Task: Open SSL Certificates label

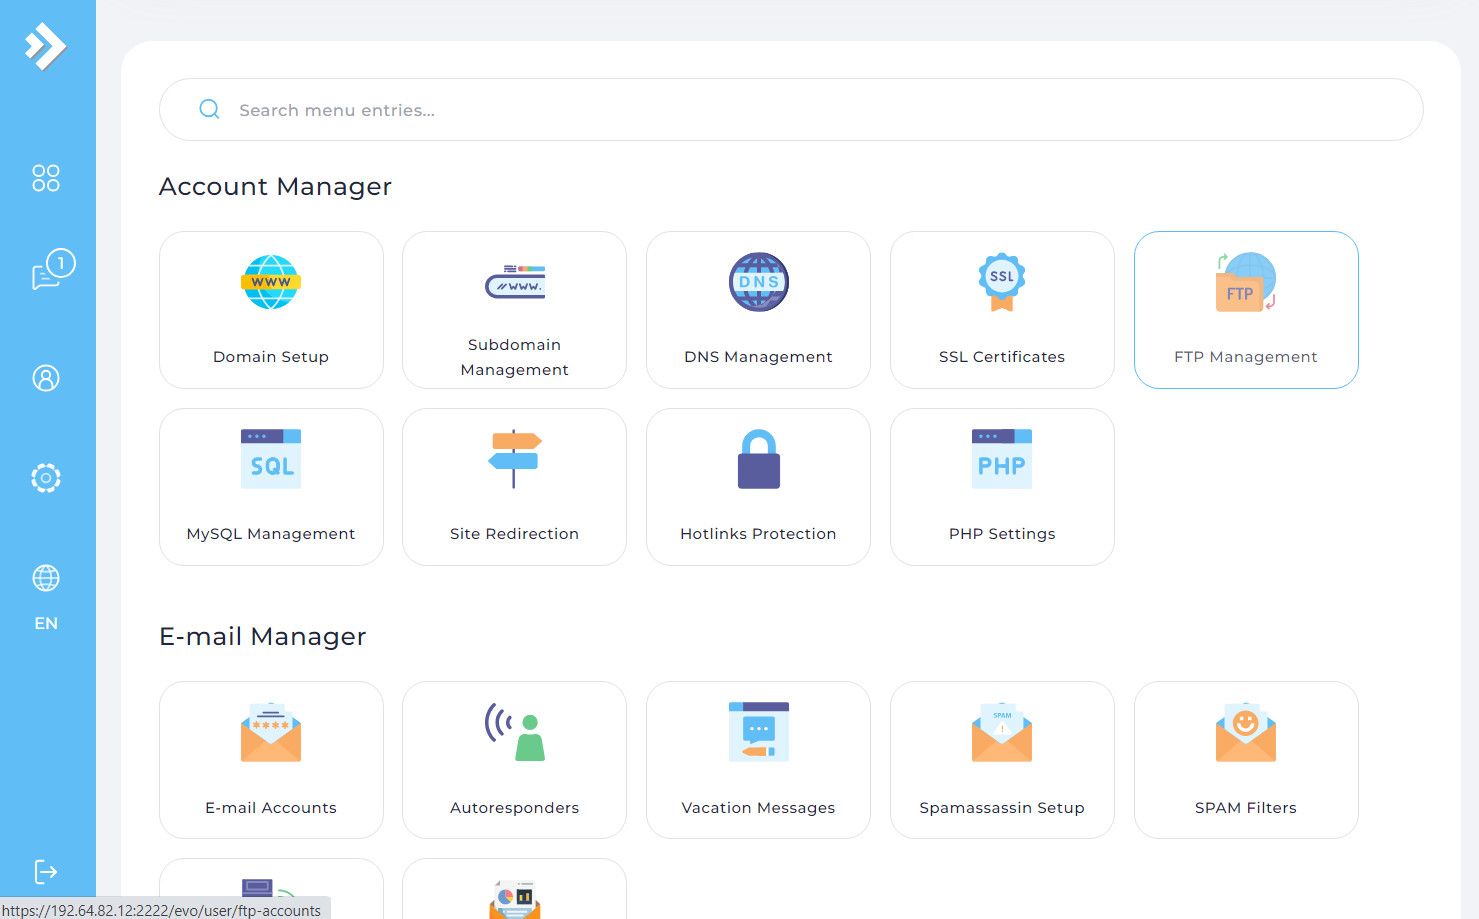Action: click(1002, 357)
